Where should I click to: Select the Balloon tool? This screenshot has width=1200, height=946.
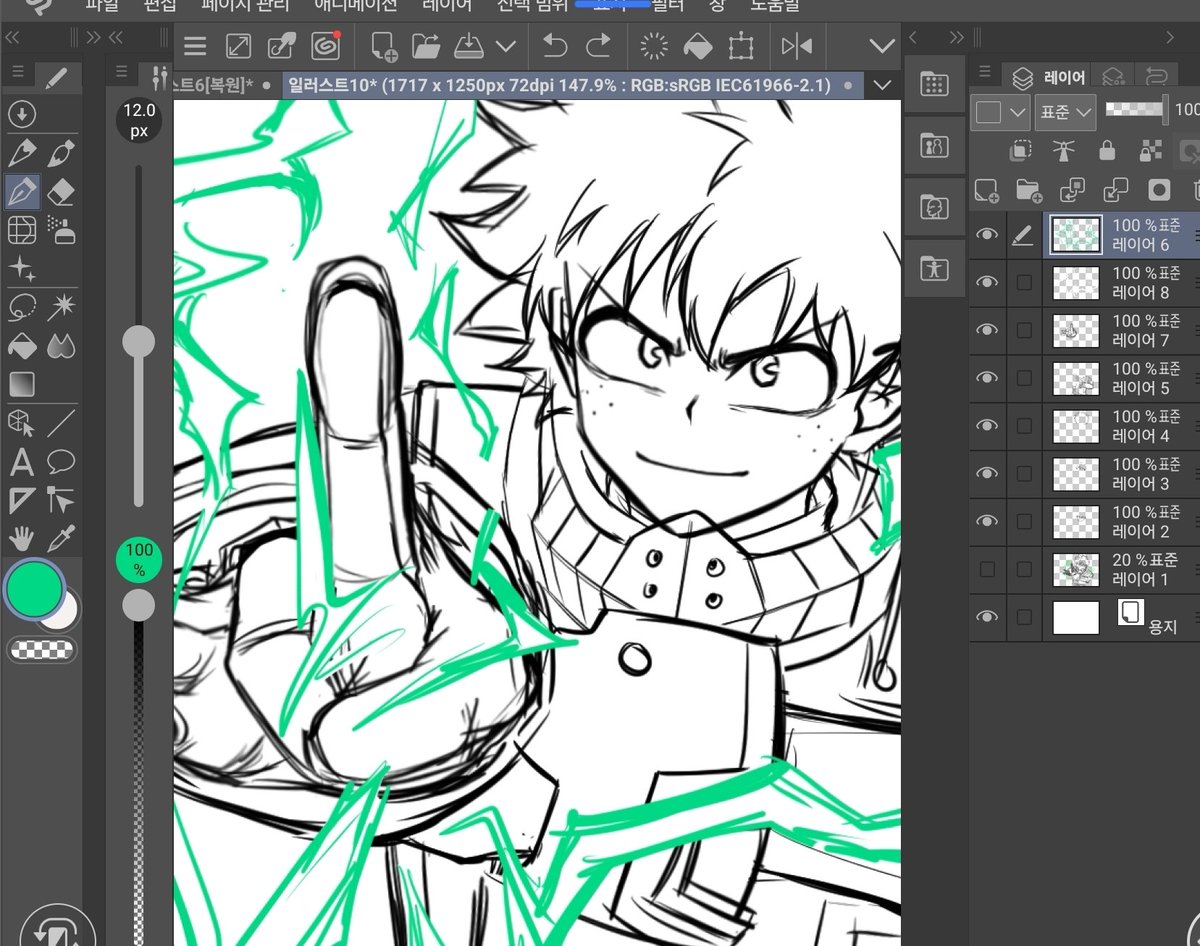[x=62, y=462]
